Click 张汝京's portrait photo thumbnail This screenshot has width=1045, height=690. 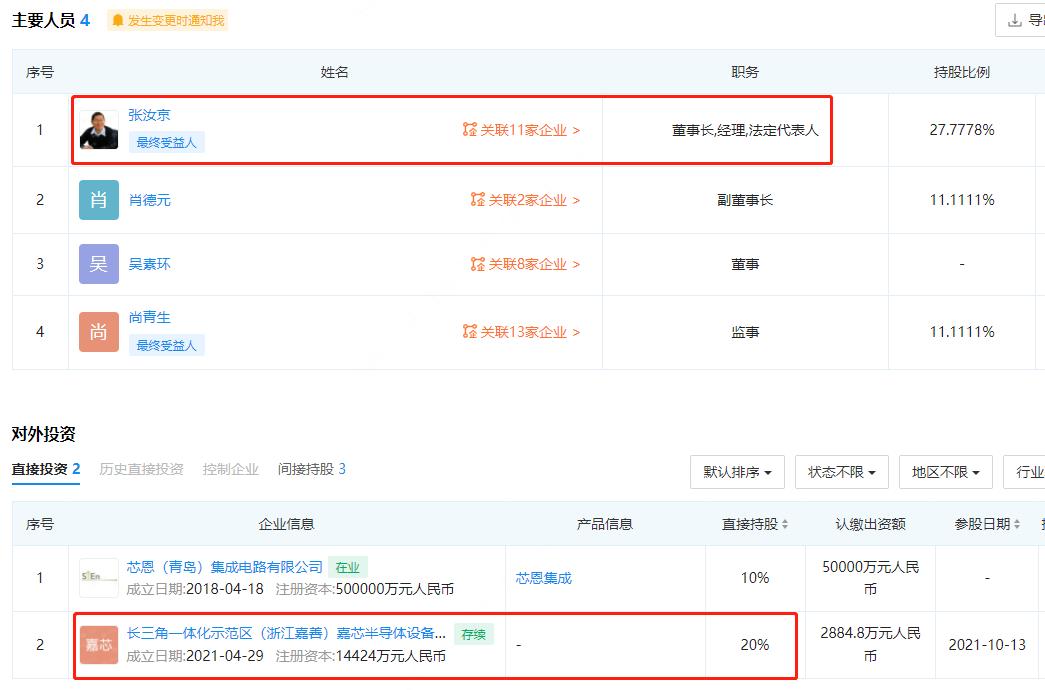click(x=98, y=128)
